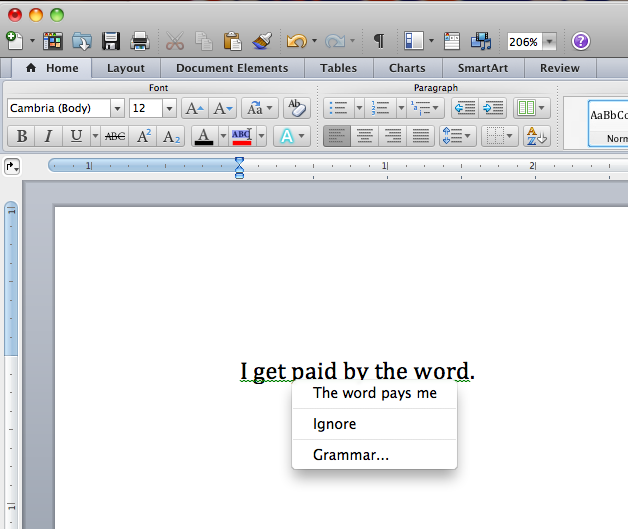The image size is (628, 529).
Task: Toggle show paragraph marks pilcrow
Action: (378, 41)
